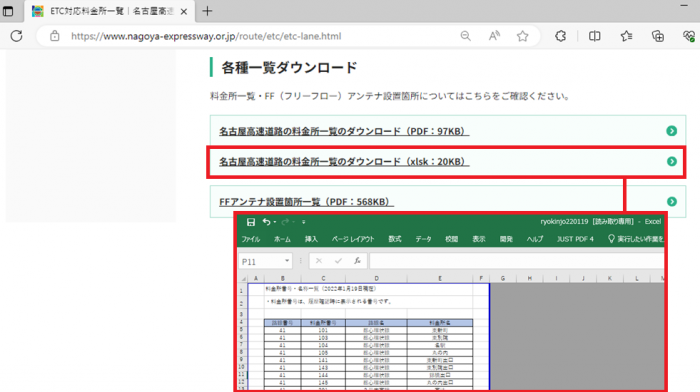Screen dimensions: 700x392
Task: Switch to the ホーム ribbon tab
Action: [x=282, y=239]
